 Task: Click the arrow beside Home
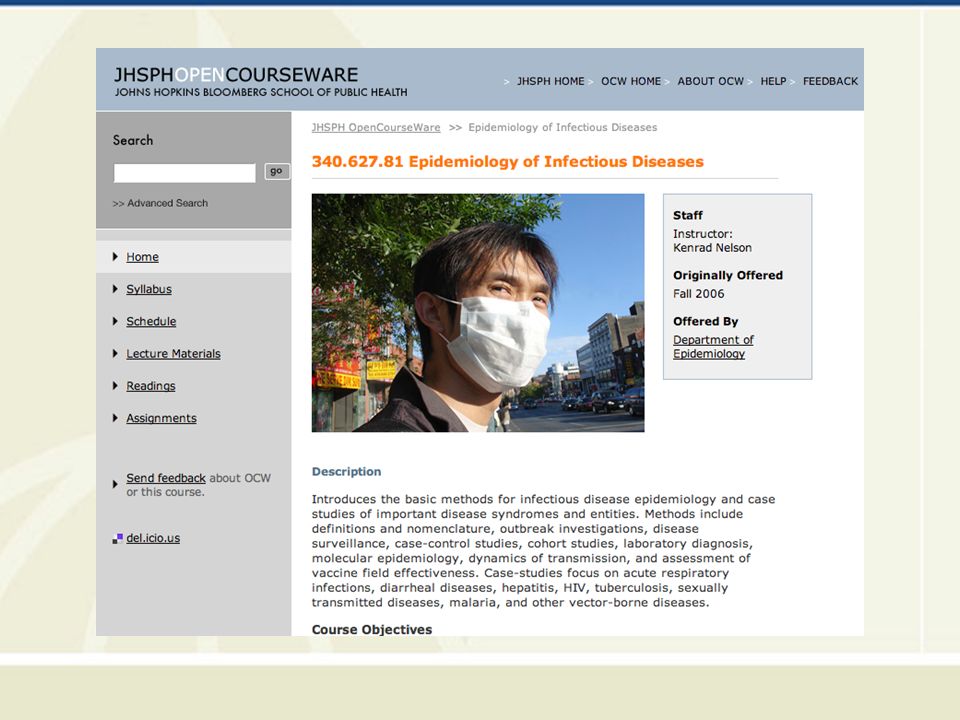coord(115,257)
